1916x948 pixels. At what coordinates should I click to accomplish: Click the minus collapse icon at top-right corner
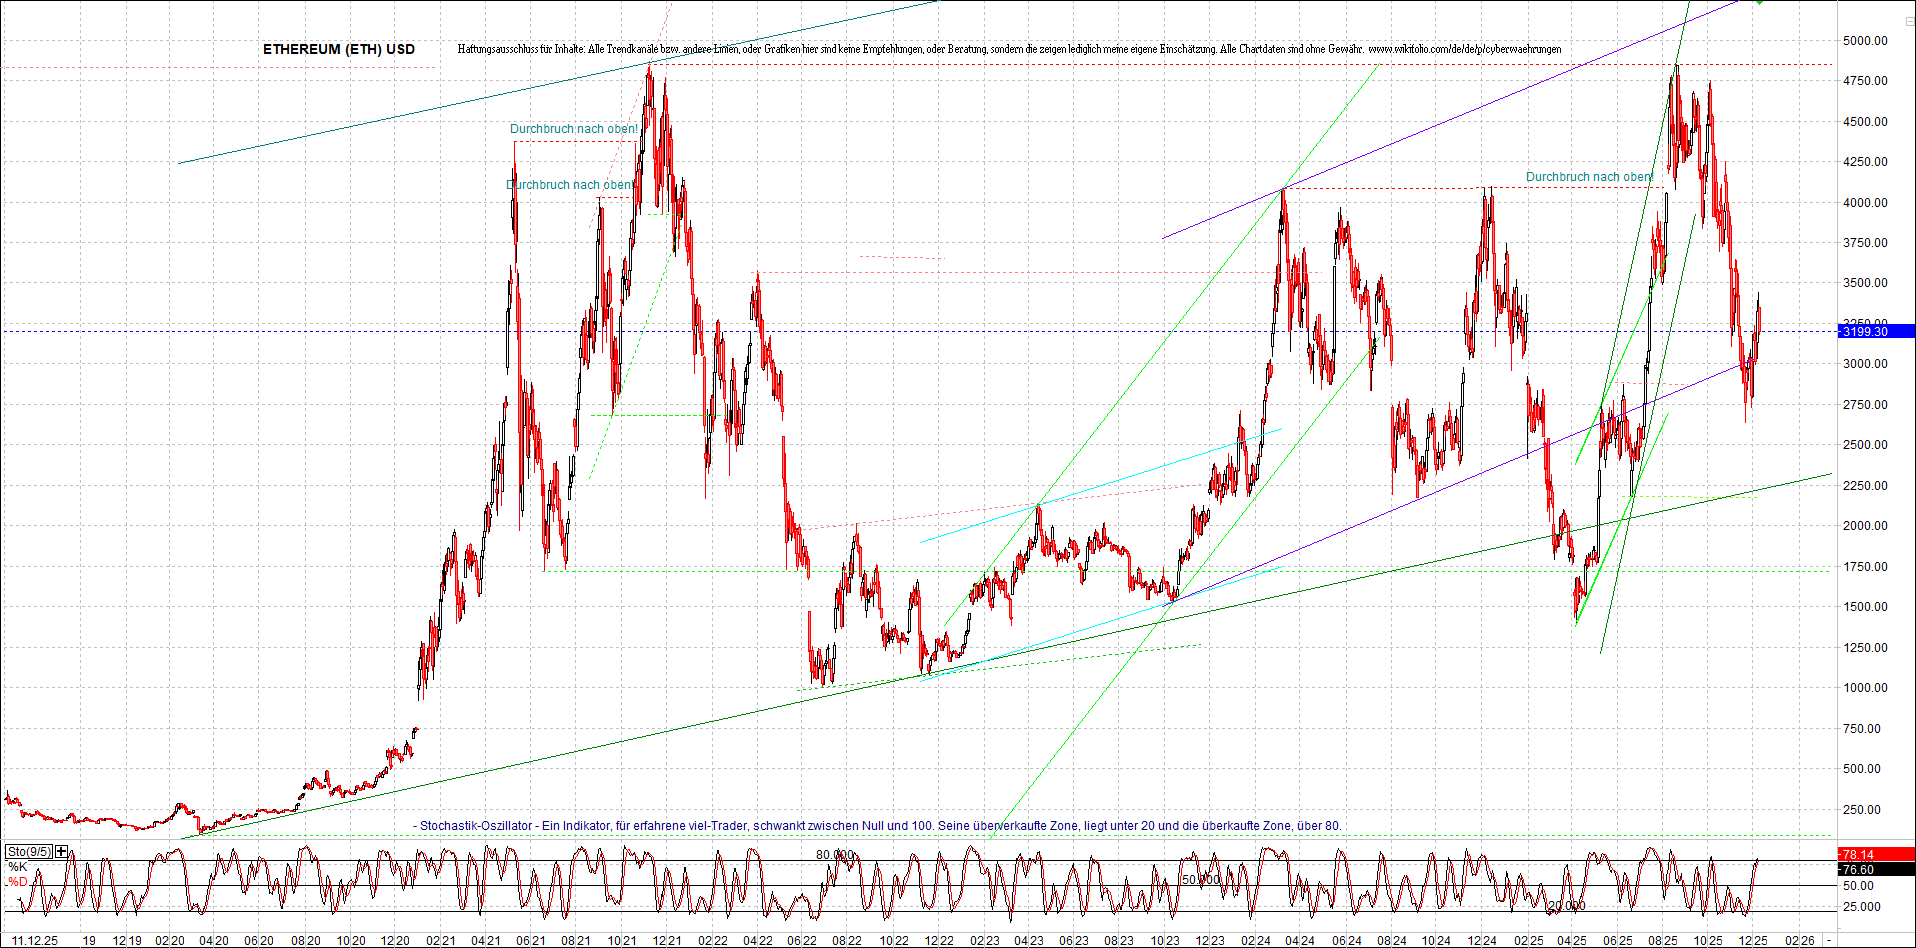(x=1908, y=20)
